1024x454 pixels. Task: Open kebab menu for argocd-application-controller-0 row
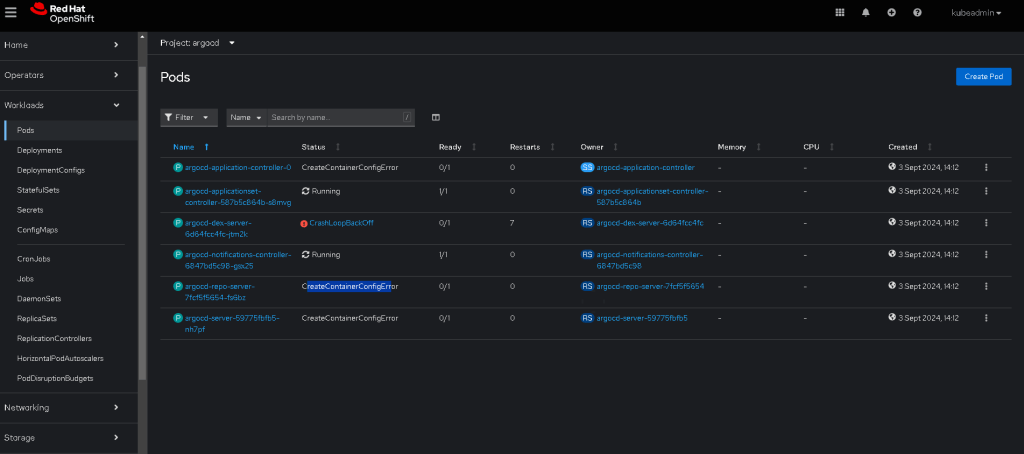[986, 167]
